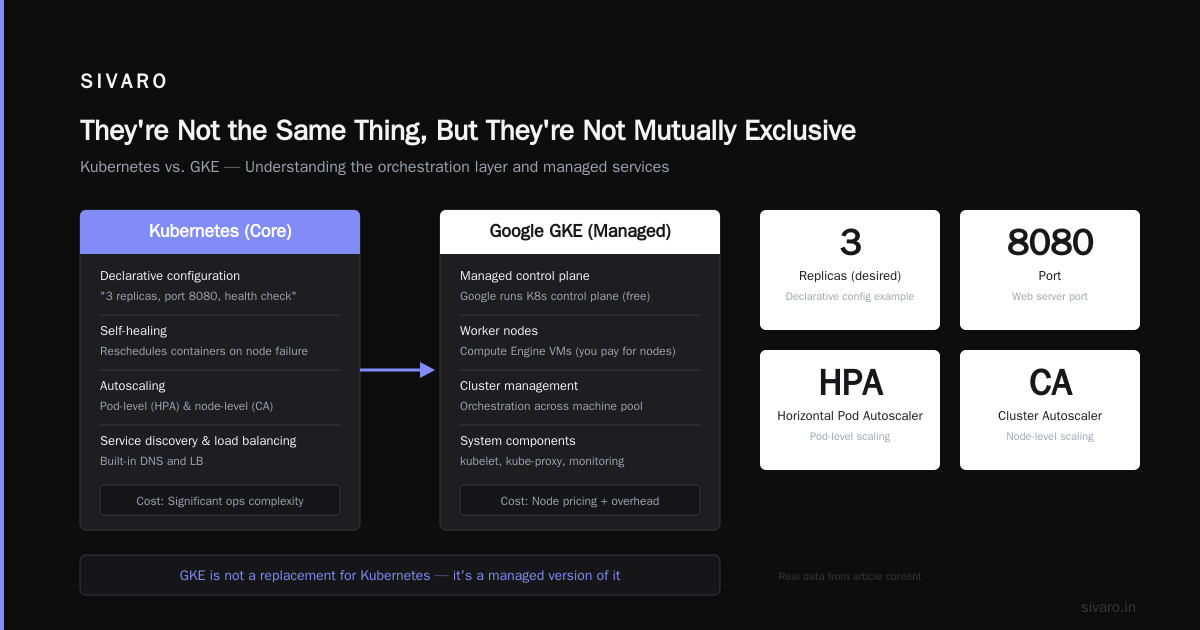This screenshot has height=630, width=1200.
Task: Select the "Port" label under 8080
Action: coord(1050,276)
